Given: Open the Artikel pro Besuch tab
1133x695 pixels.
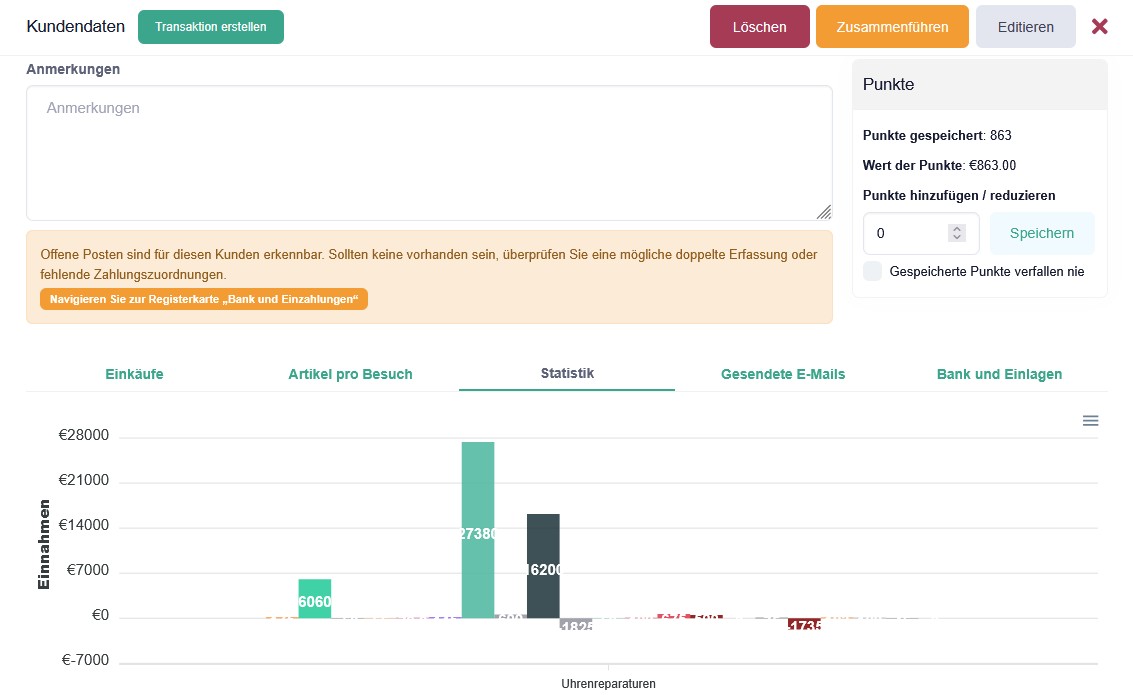Looking at the screenshot, I should pos(350,374).
